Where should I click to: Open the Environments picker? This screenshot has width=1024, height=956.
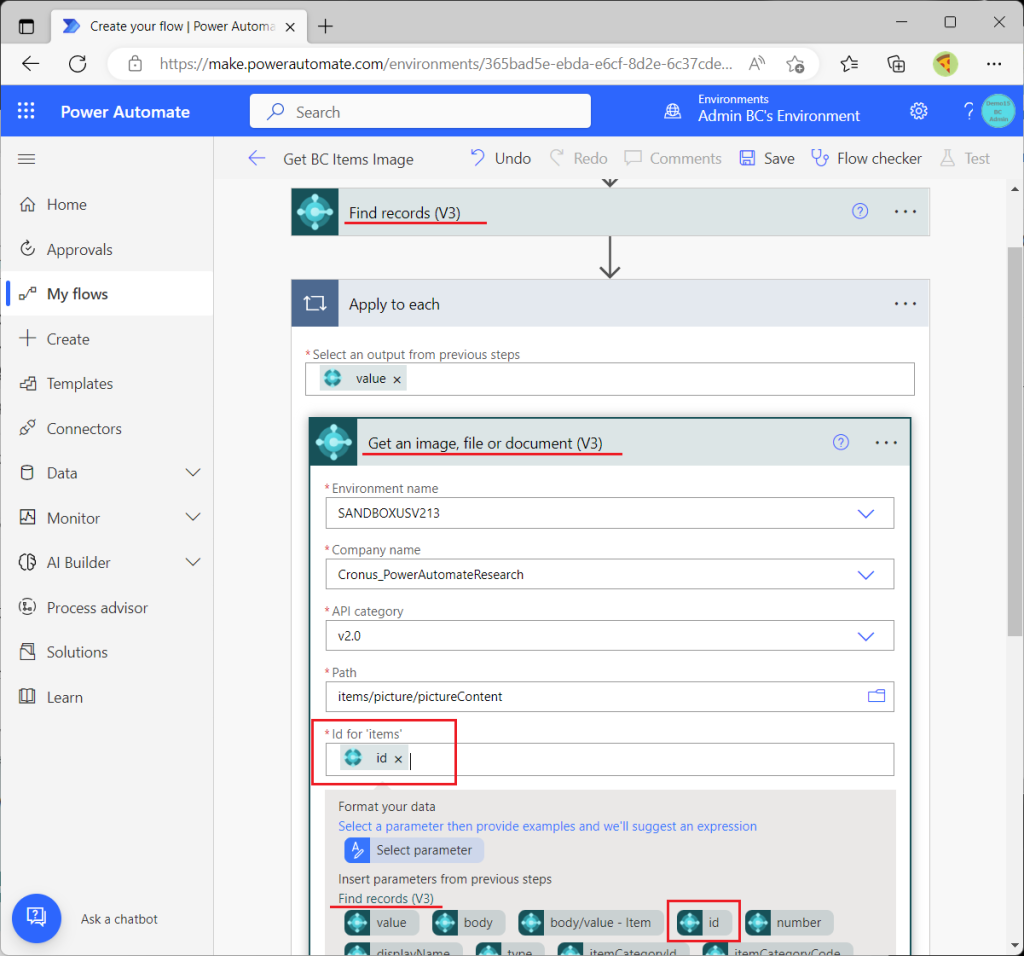(762, 109)
